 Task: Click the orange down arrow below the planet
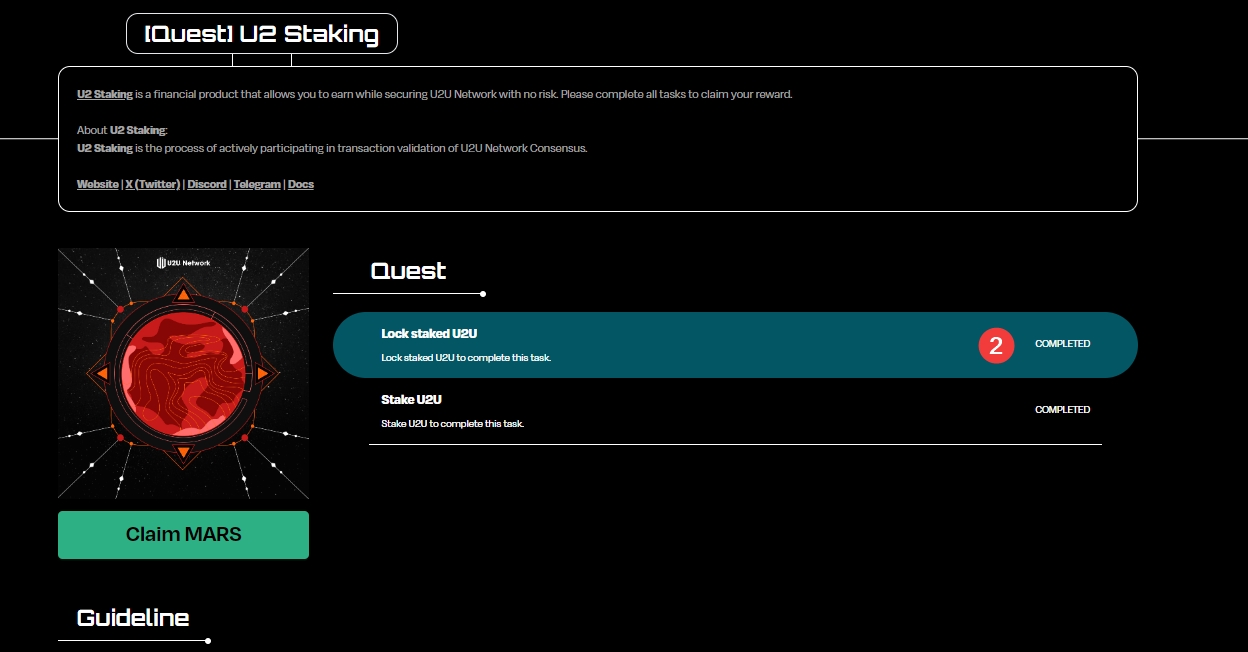(183, 453)
